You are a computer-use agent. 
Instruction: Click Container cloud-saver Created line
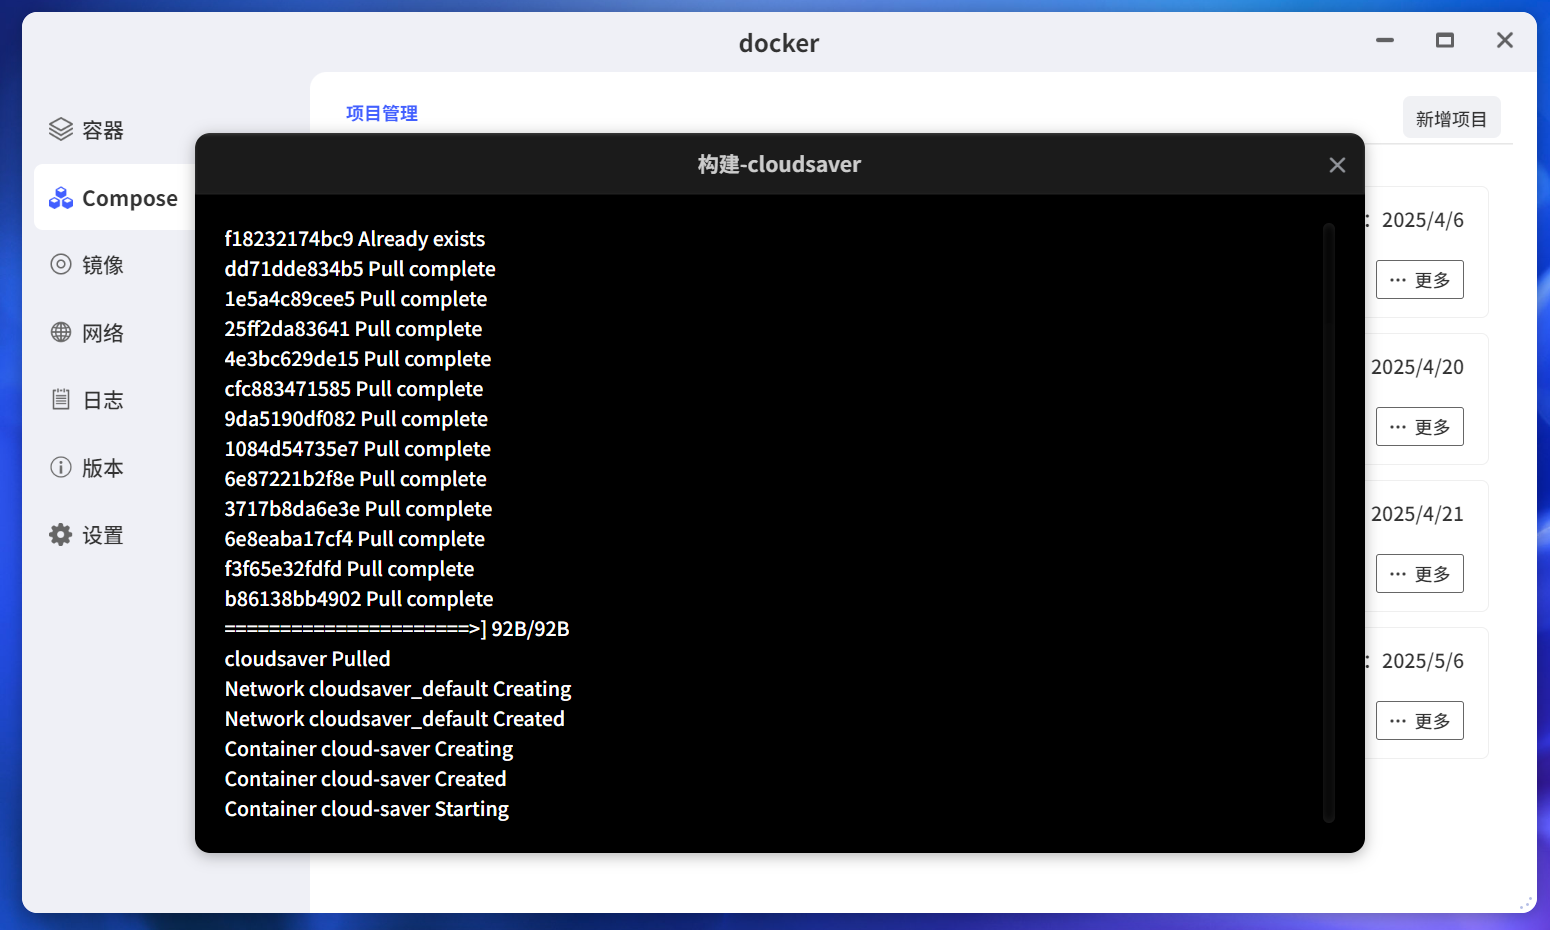[366, 779]
